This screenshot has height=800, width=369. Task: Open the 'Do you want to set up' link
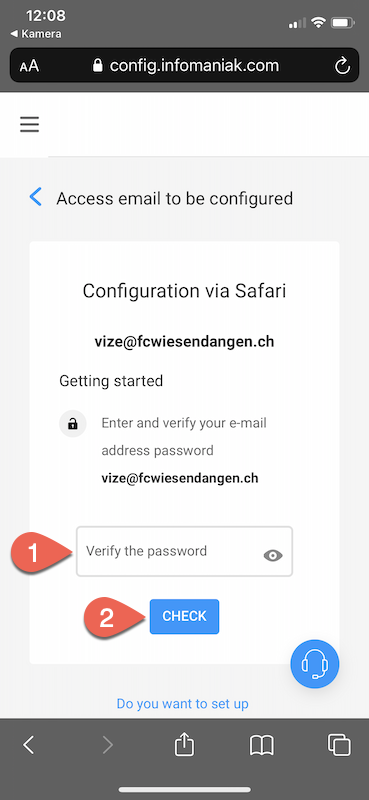183,704
